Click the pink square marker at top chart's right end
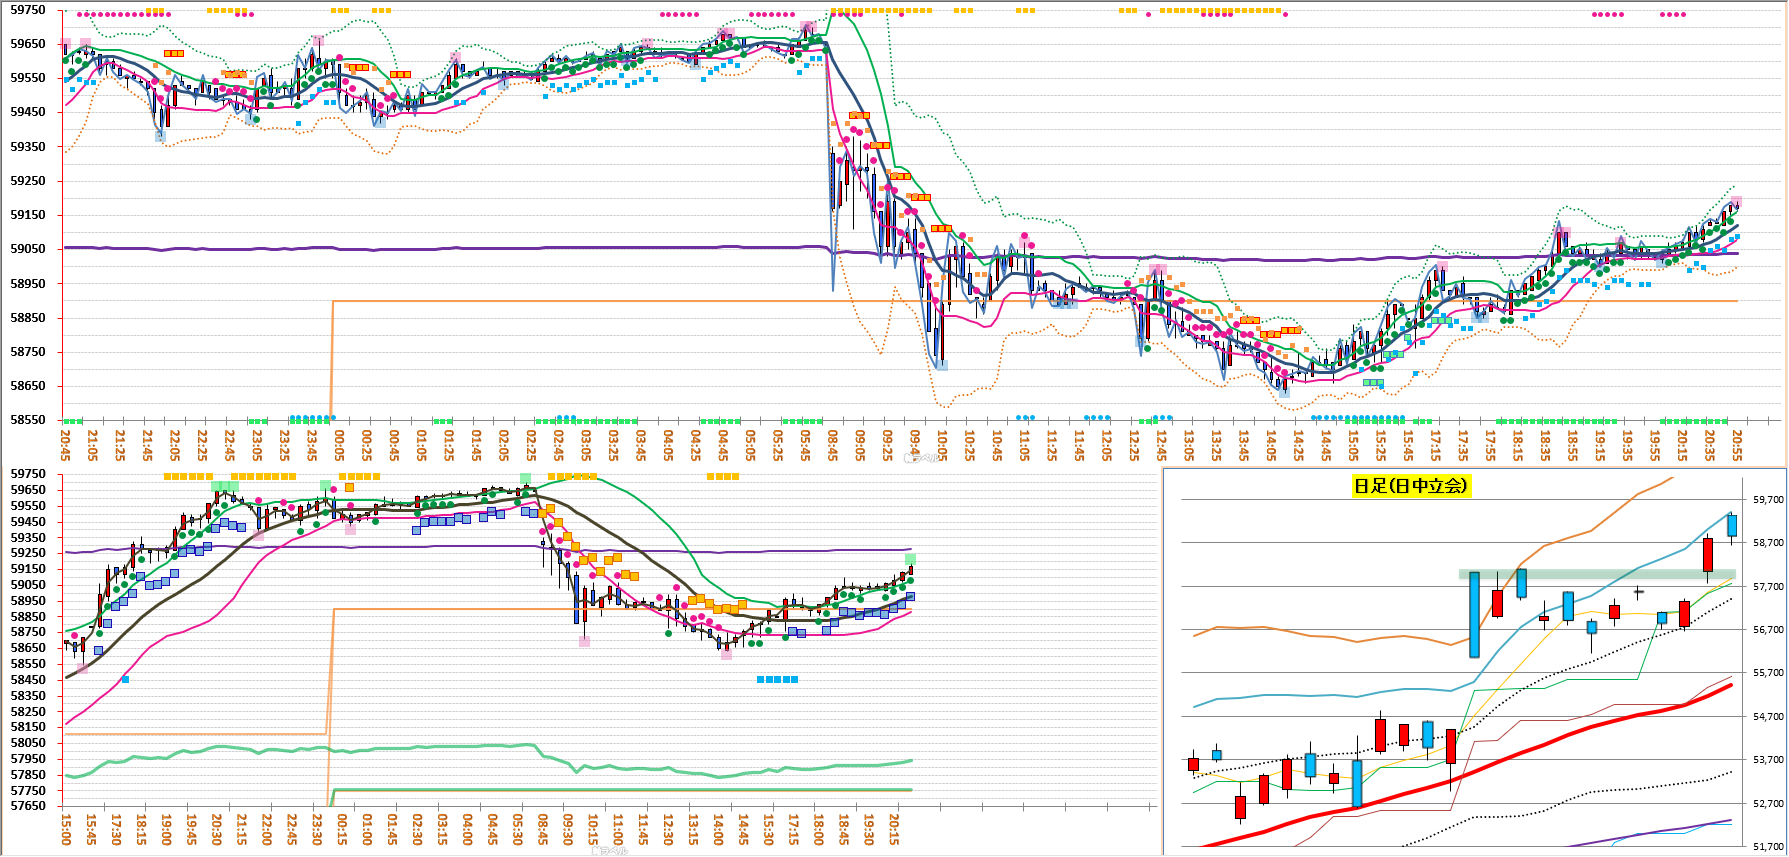The width and height of the screenshot is (1789, 857). (x=1737, y=202)
